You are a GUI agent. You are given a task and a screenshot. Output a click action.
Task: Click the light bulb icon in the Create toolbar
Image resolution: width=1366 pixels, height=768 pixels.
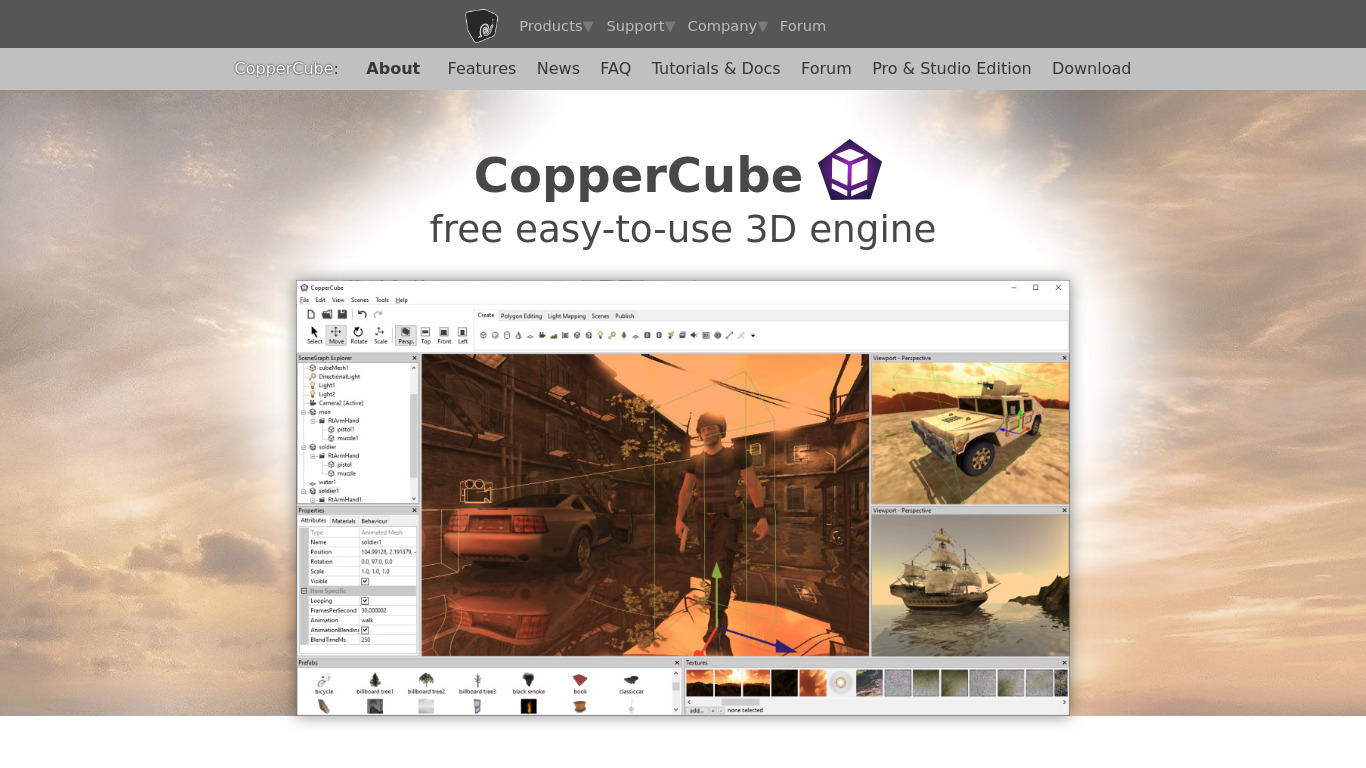click(x=600, y=335)
